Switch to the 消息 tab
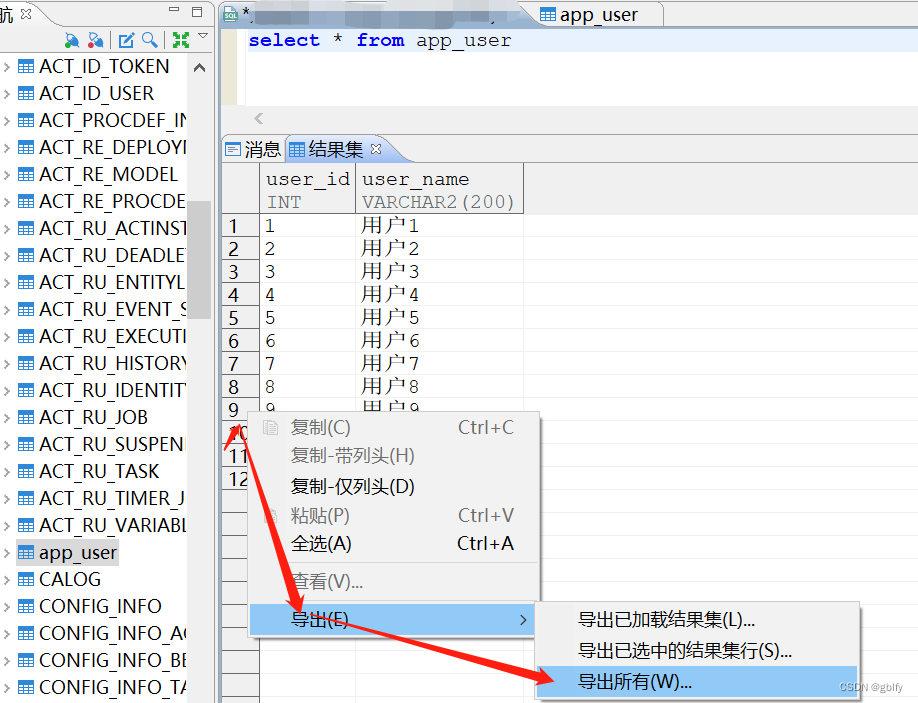918x703 pixels. point(254,149)
